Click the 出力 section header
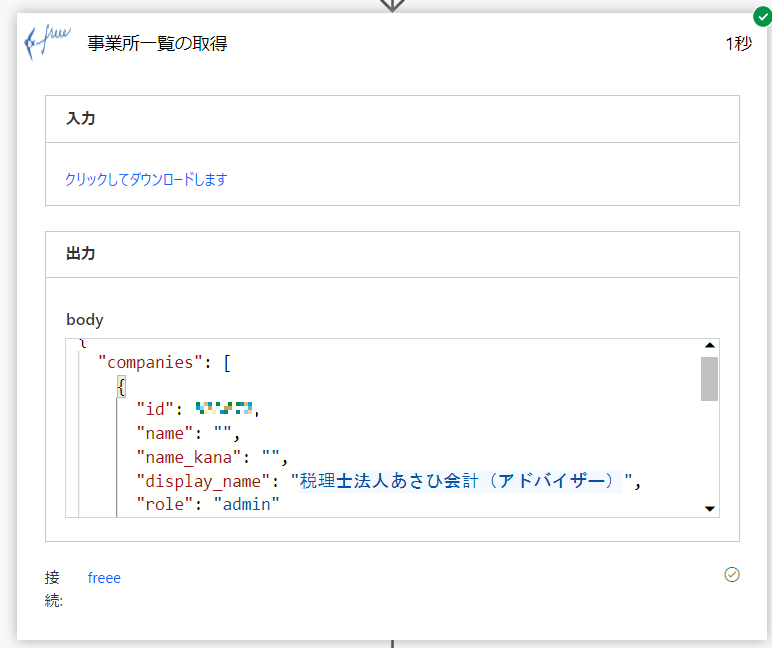Screen dimensions: 772x648 (x=392, y=254)
